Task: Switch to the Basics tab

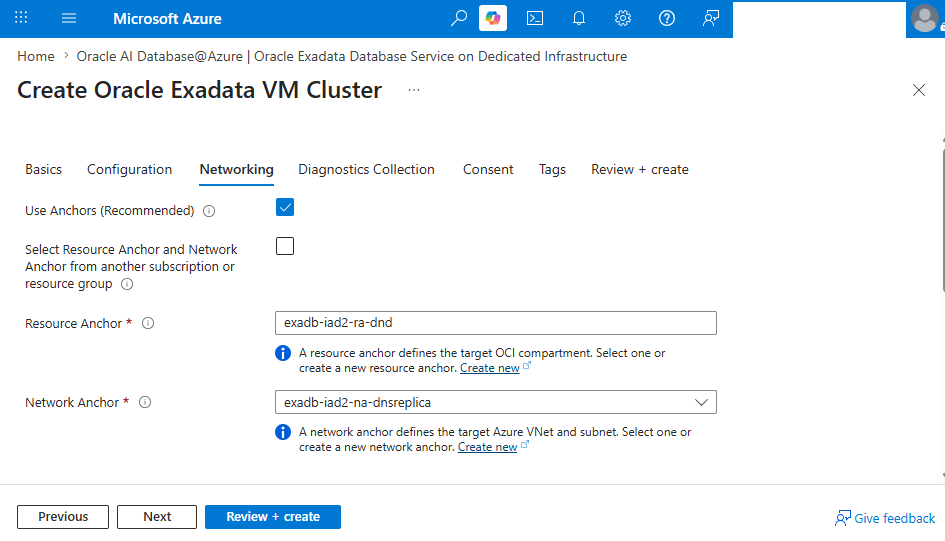Action: click(43, 169)
